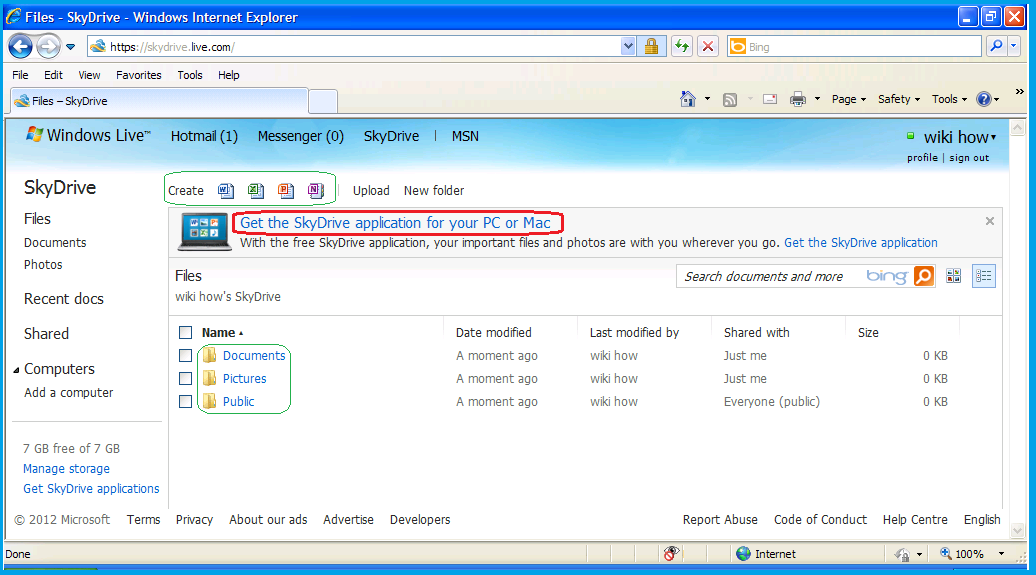Click the security lock icon in address bar
Viewport: 1036px width, 575px height.
[651, 46]
